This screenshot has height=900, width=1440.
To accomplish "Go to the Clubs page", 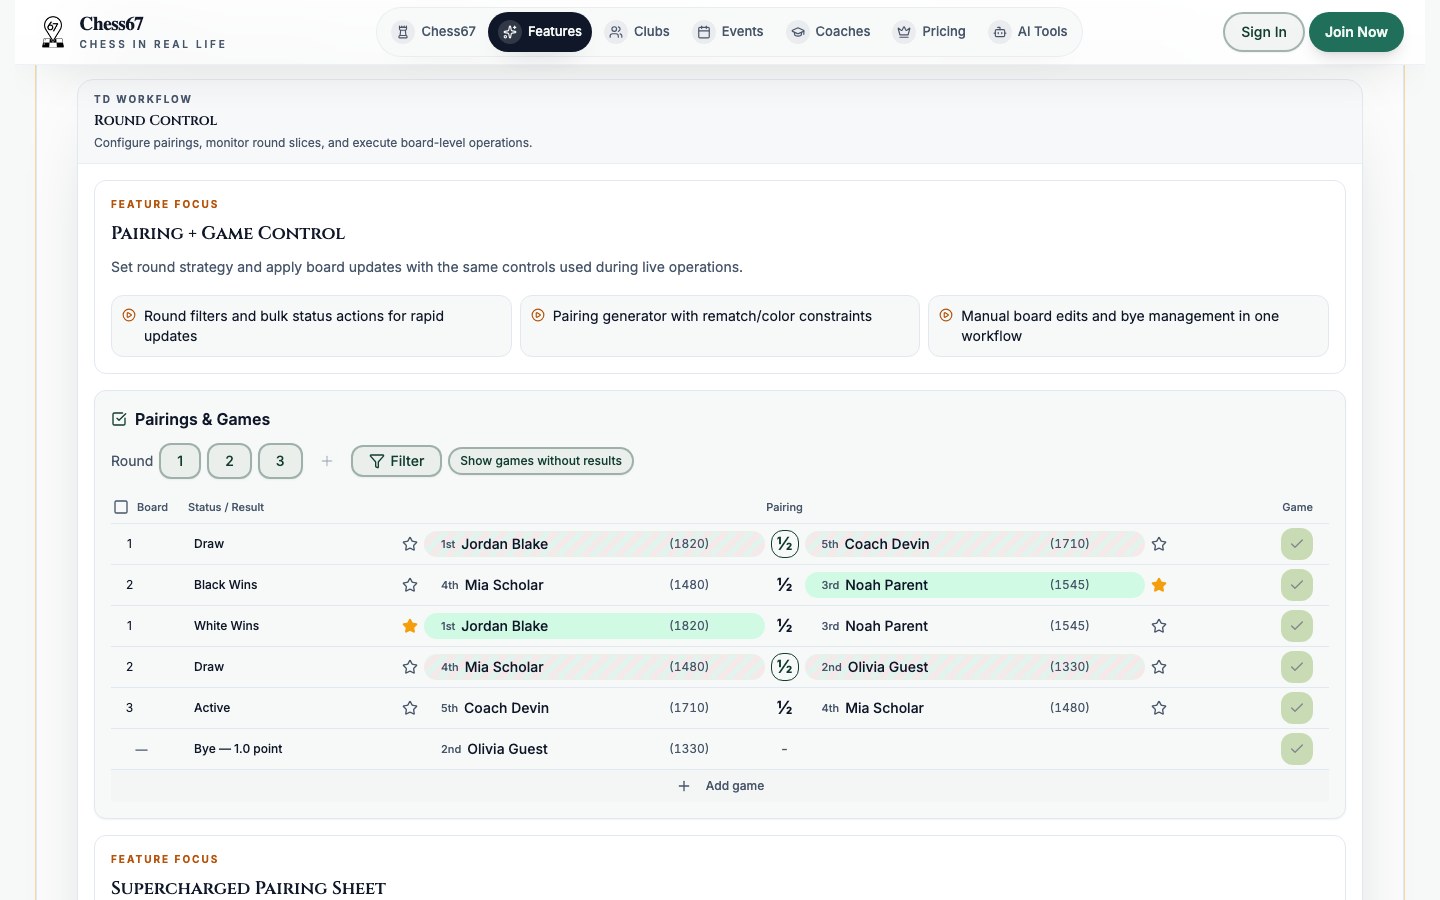I will pyautogui.click(x=638, y=32).
